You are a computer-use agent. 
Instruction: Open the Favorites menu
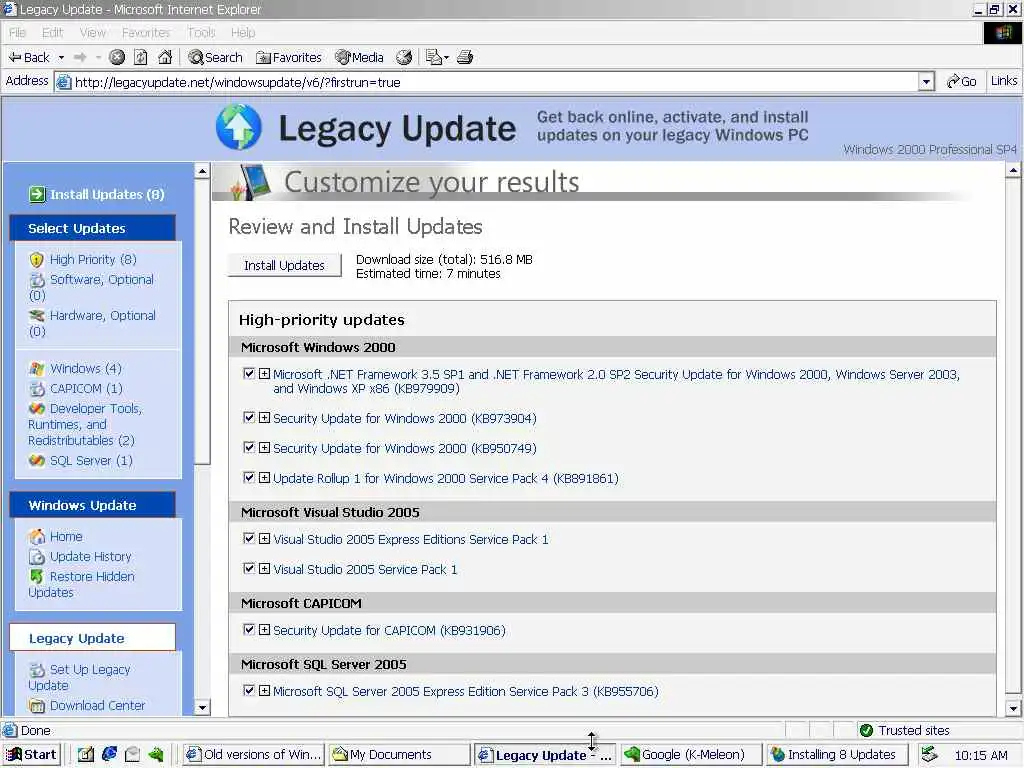(x=146, y=33)
